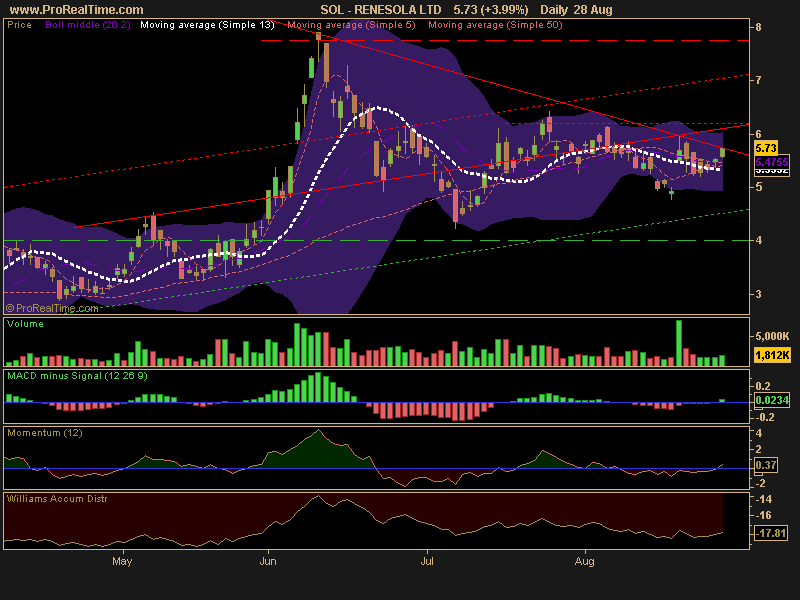The height and width of the screenshot is (600, 800).
Task: Click the 4 price axis label
Action: pyautogui.click(x=758, y=240)
